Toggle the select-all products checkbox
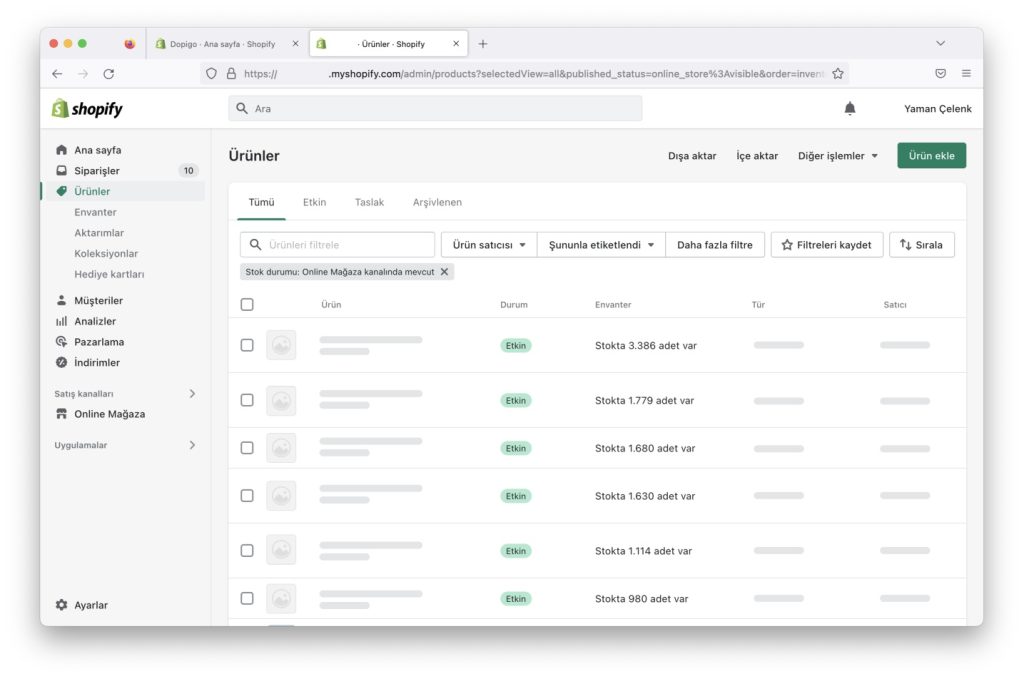The height and width of the screenshot is (679, 1024). tap(247, 304)
